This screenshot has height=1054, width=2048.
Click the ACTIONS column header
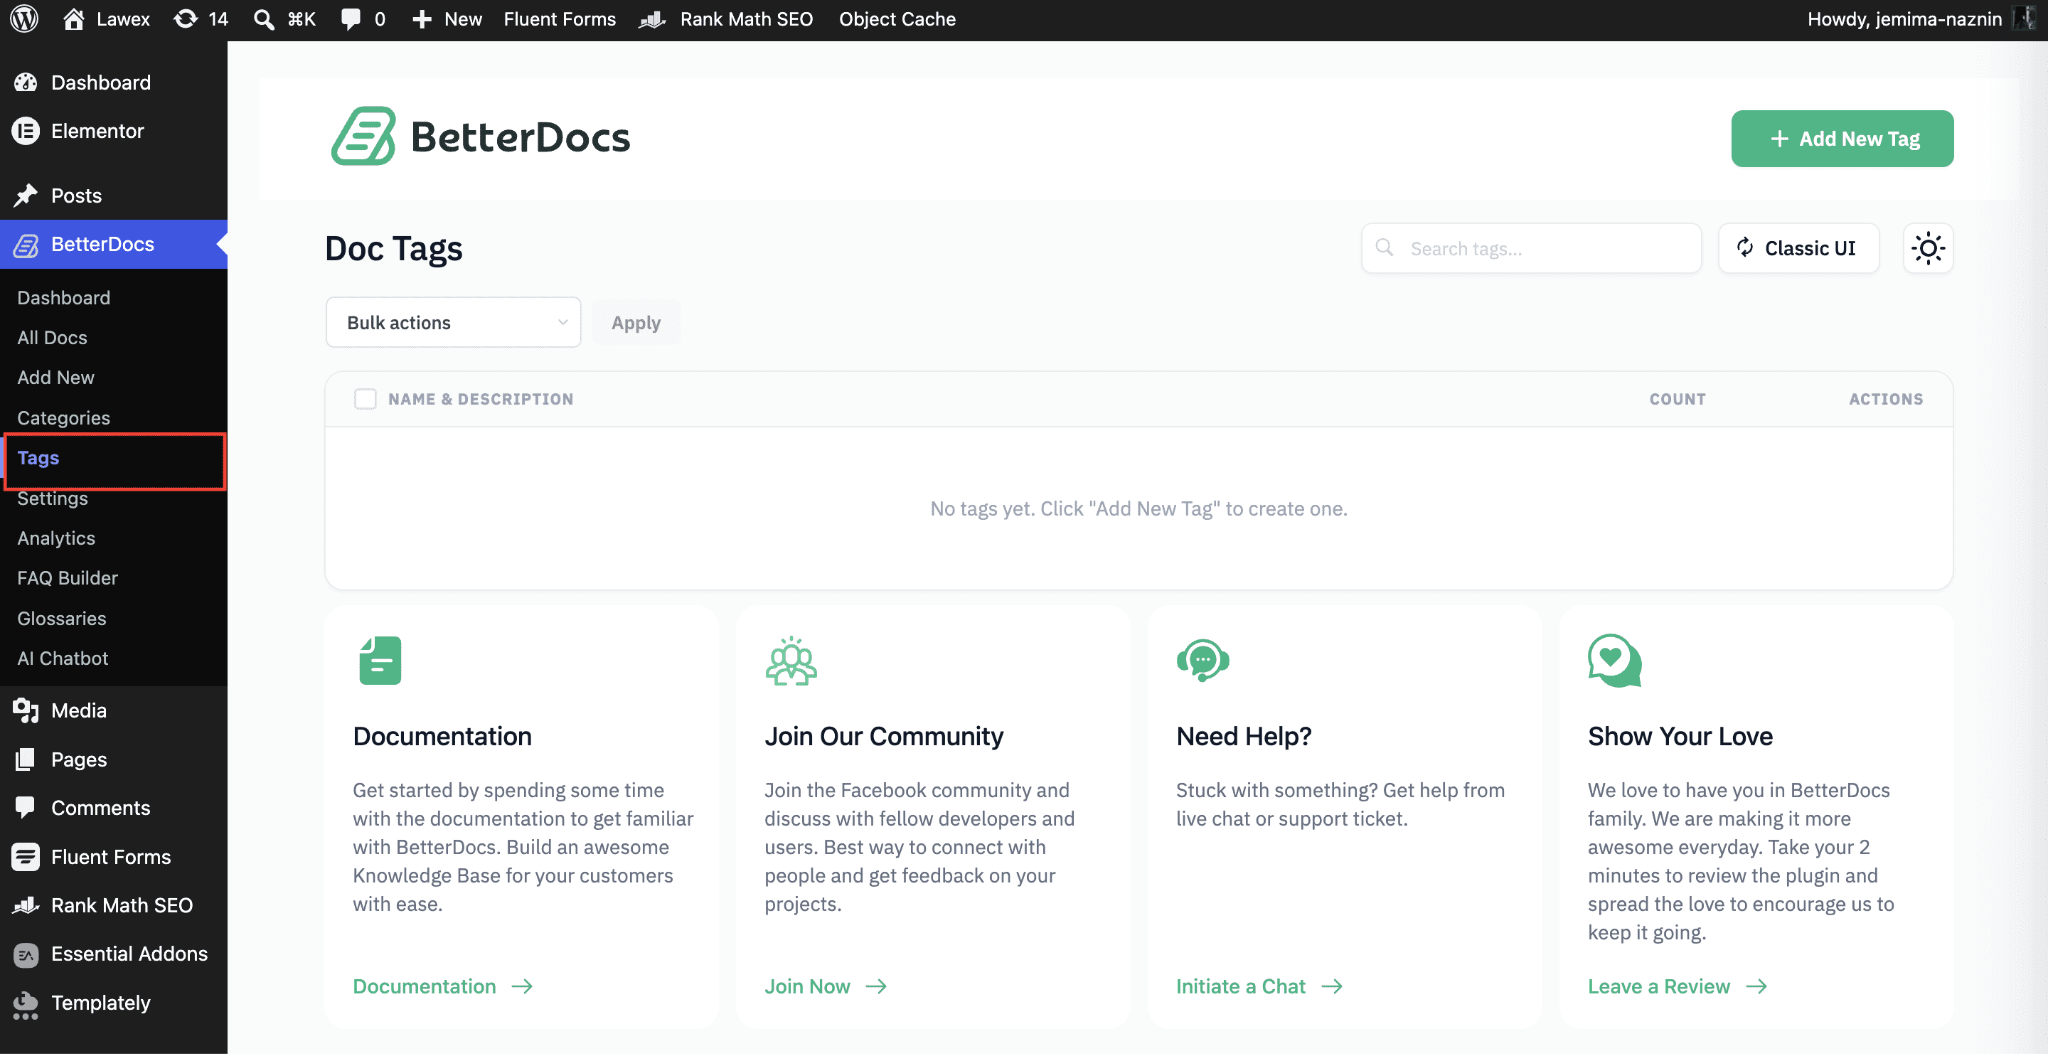pos(1885,399)
